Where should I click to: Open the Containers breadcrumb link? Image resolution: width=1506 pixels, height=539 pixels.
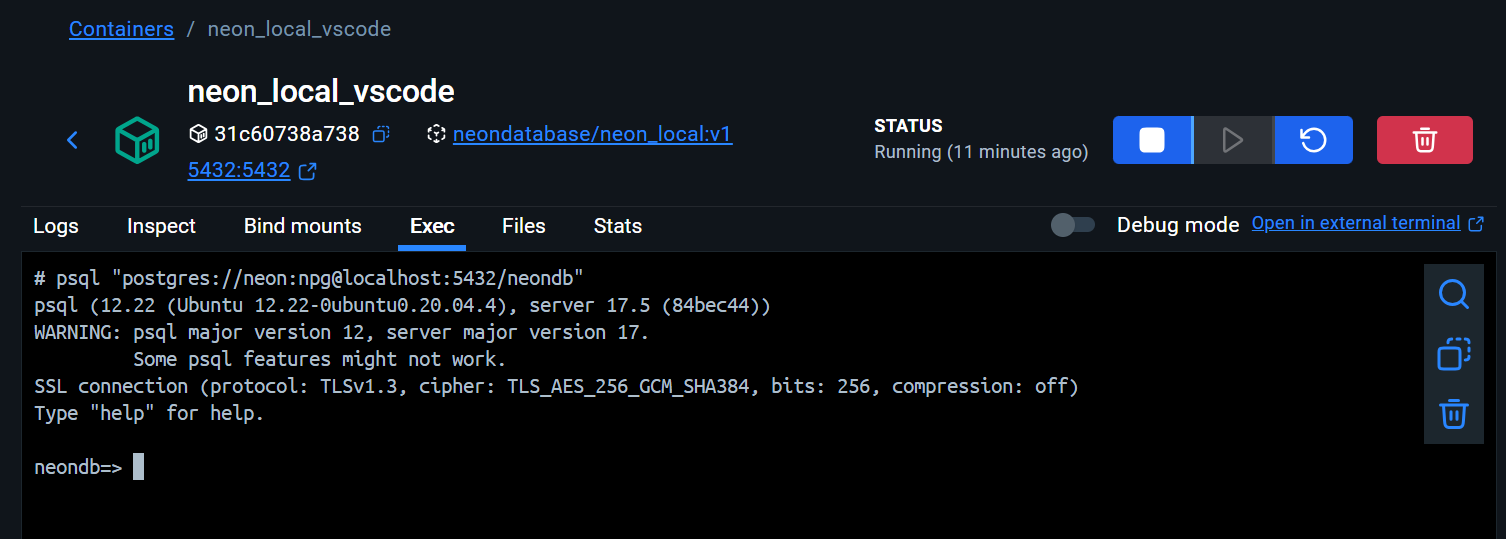pos(121,29)
